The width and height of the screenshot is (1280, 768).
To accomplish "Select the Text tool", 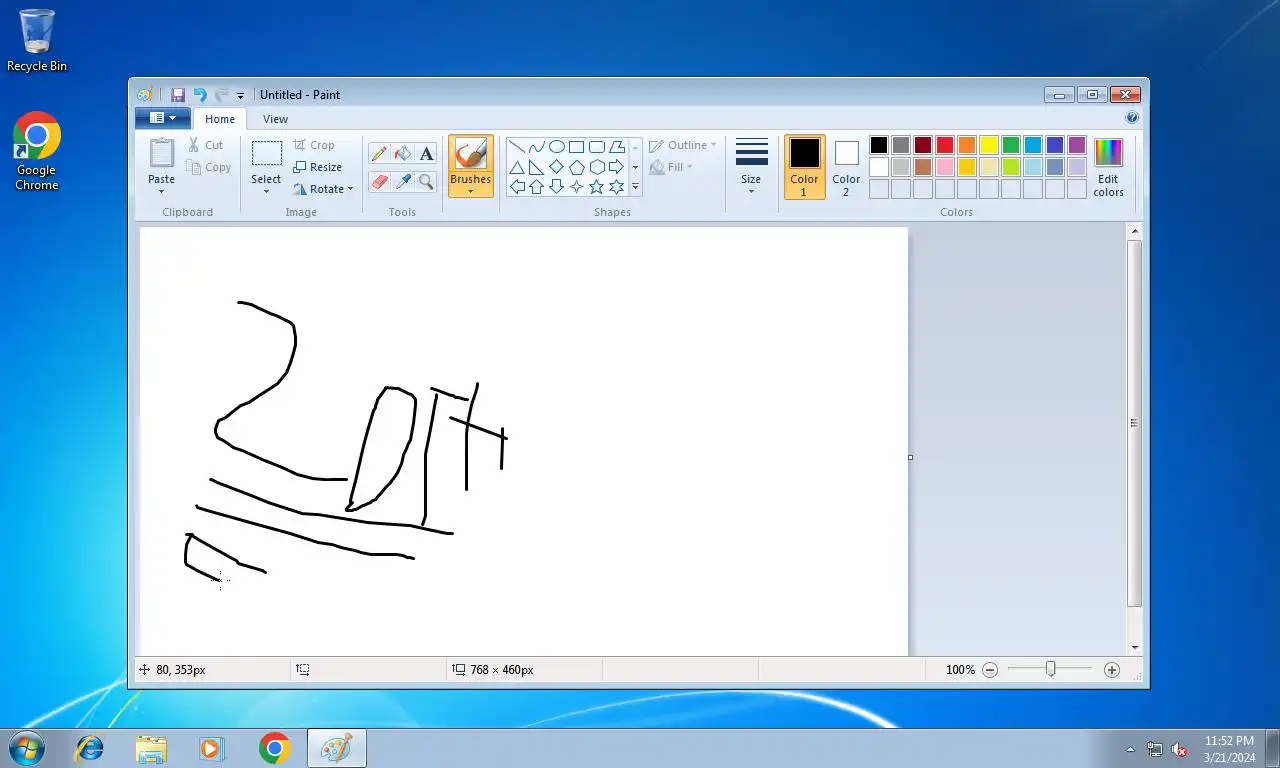I will pyautogui.click(x=427, y=153).
